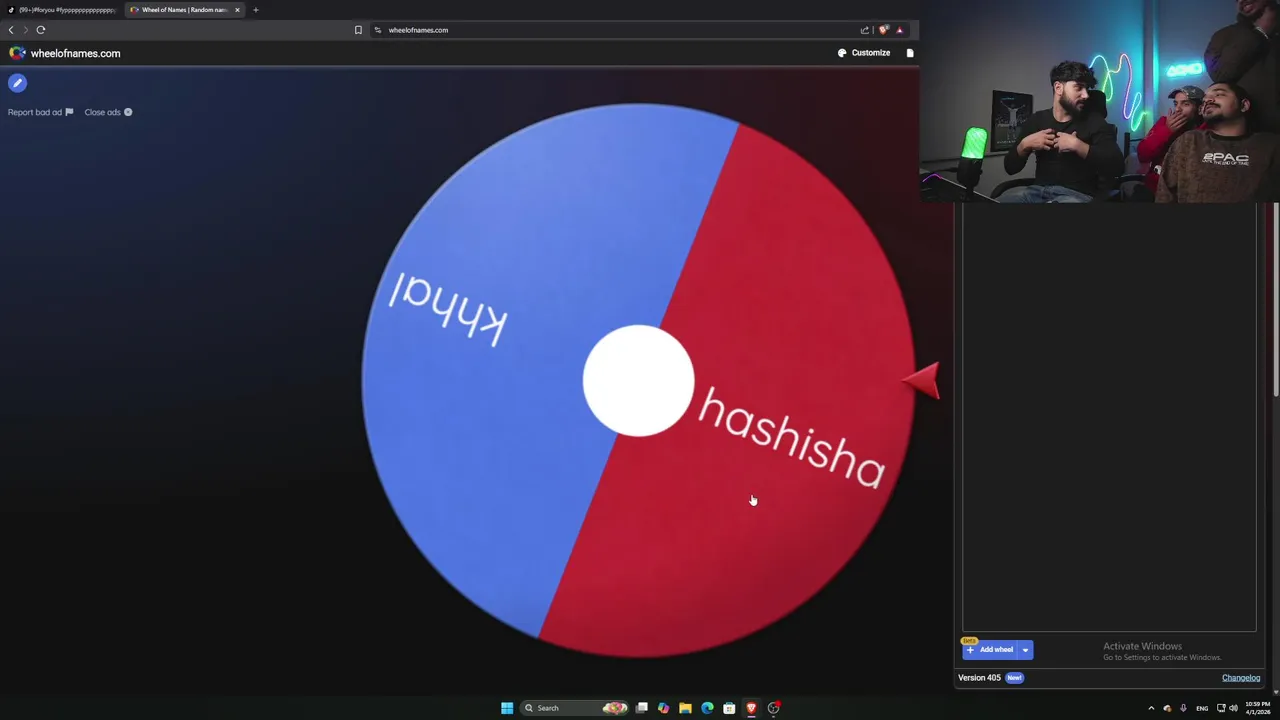Click the OBS taskbar icon

click(773, 708)
